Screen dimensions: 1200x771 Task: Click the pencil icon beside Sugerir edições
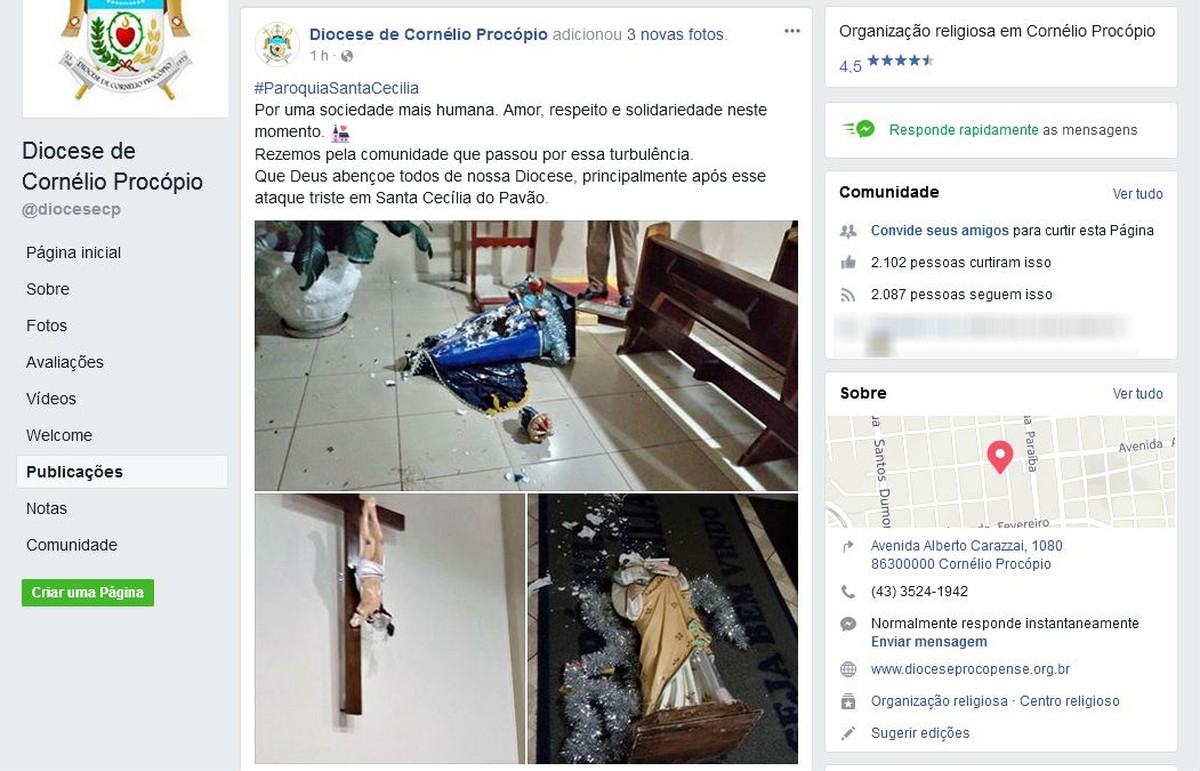(848, 733)
